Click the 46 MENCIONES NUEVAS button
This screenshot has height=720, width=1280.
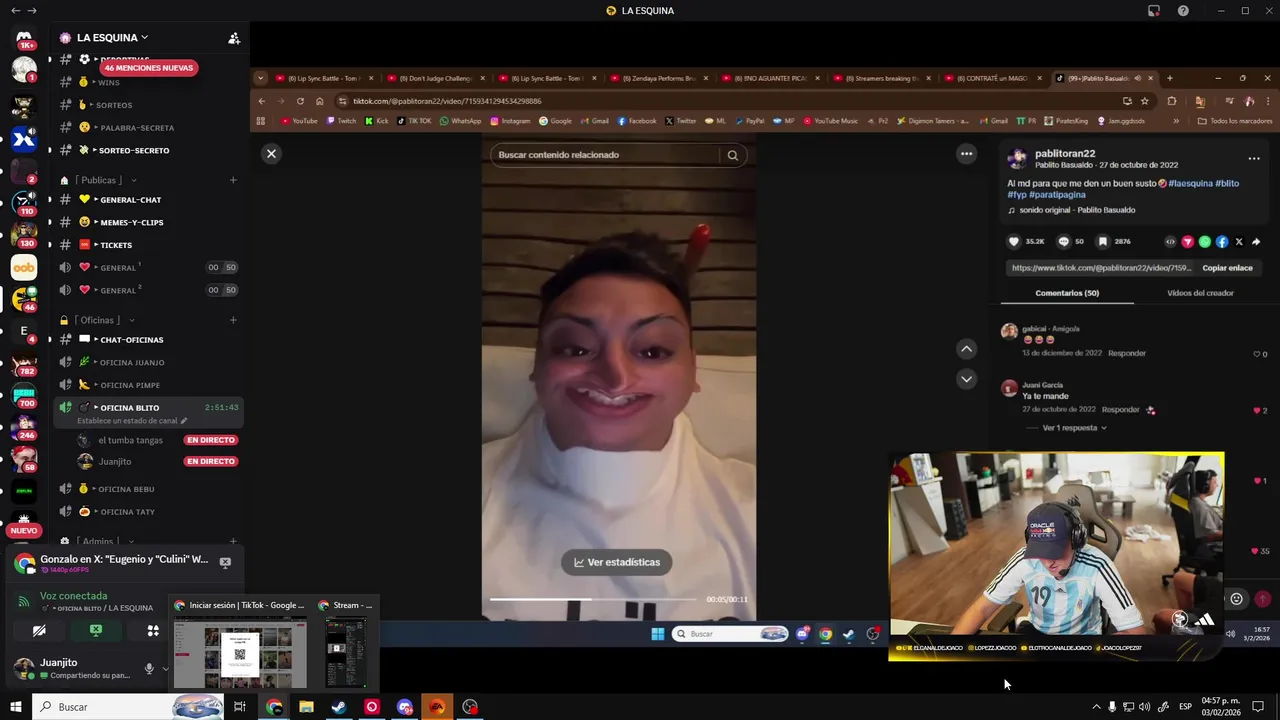149,68
